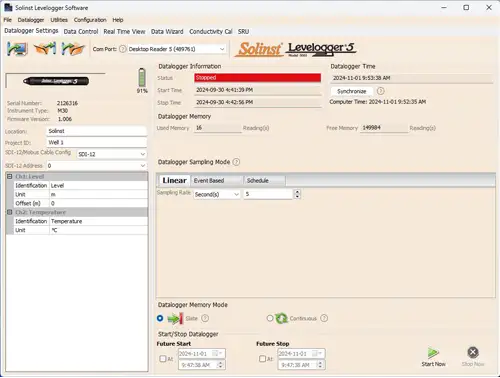Click the battery level indicator icon
The width and height of the screenshot is (500, 378).
[x=142, y=78]
